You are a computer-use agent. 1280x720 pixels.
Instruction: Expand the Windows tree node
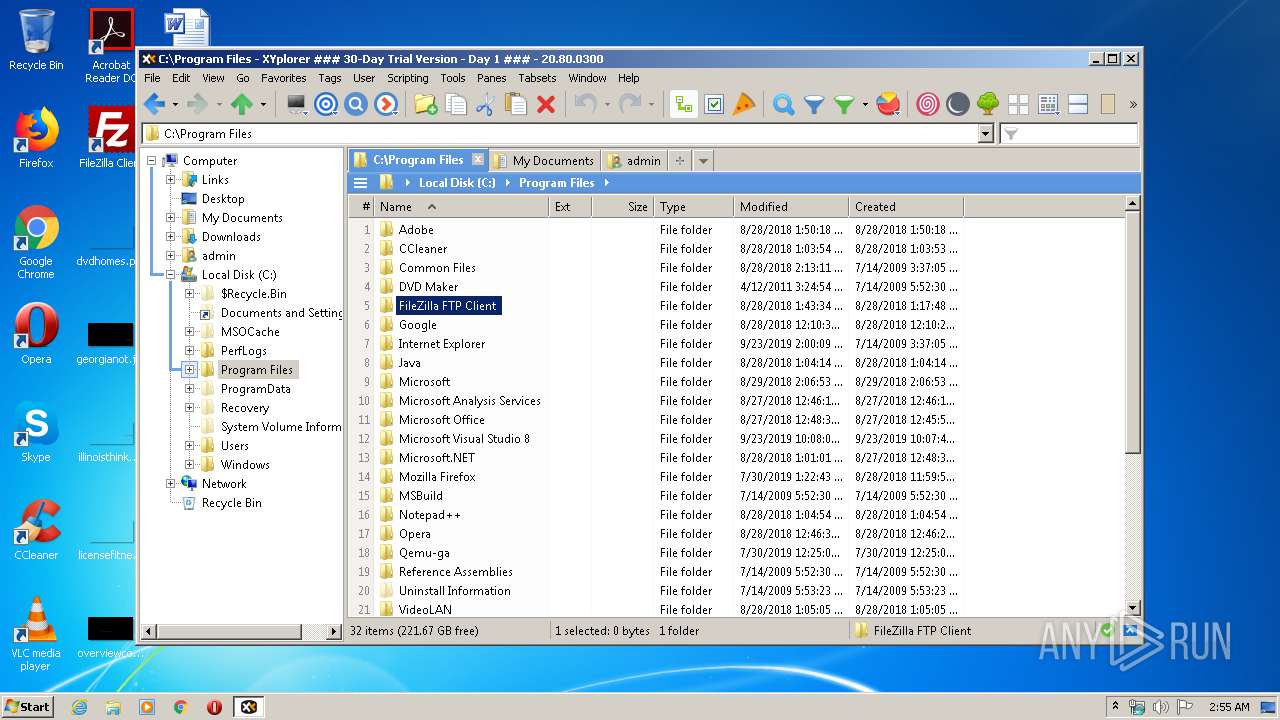(189, 465)
